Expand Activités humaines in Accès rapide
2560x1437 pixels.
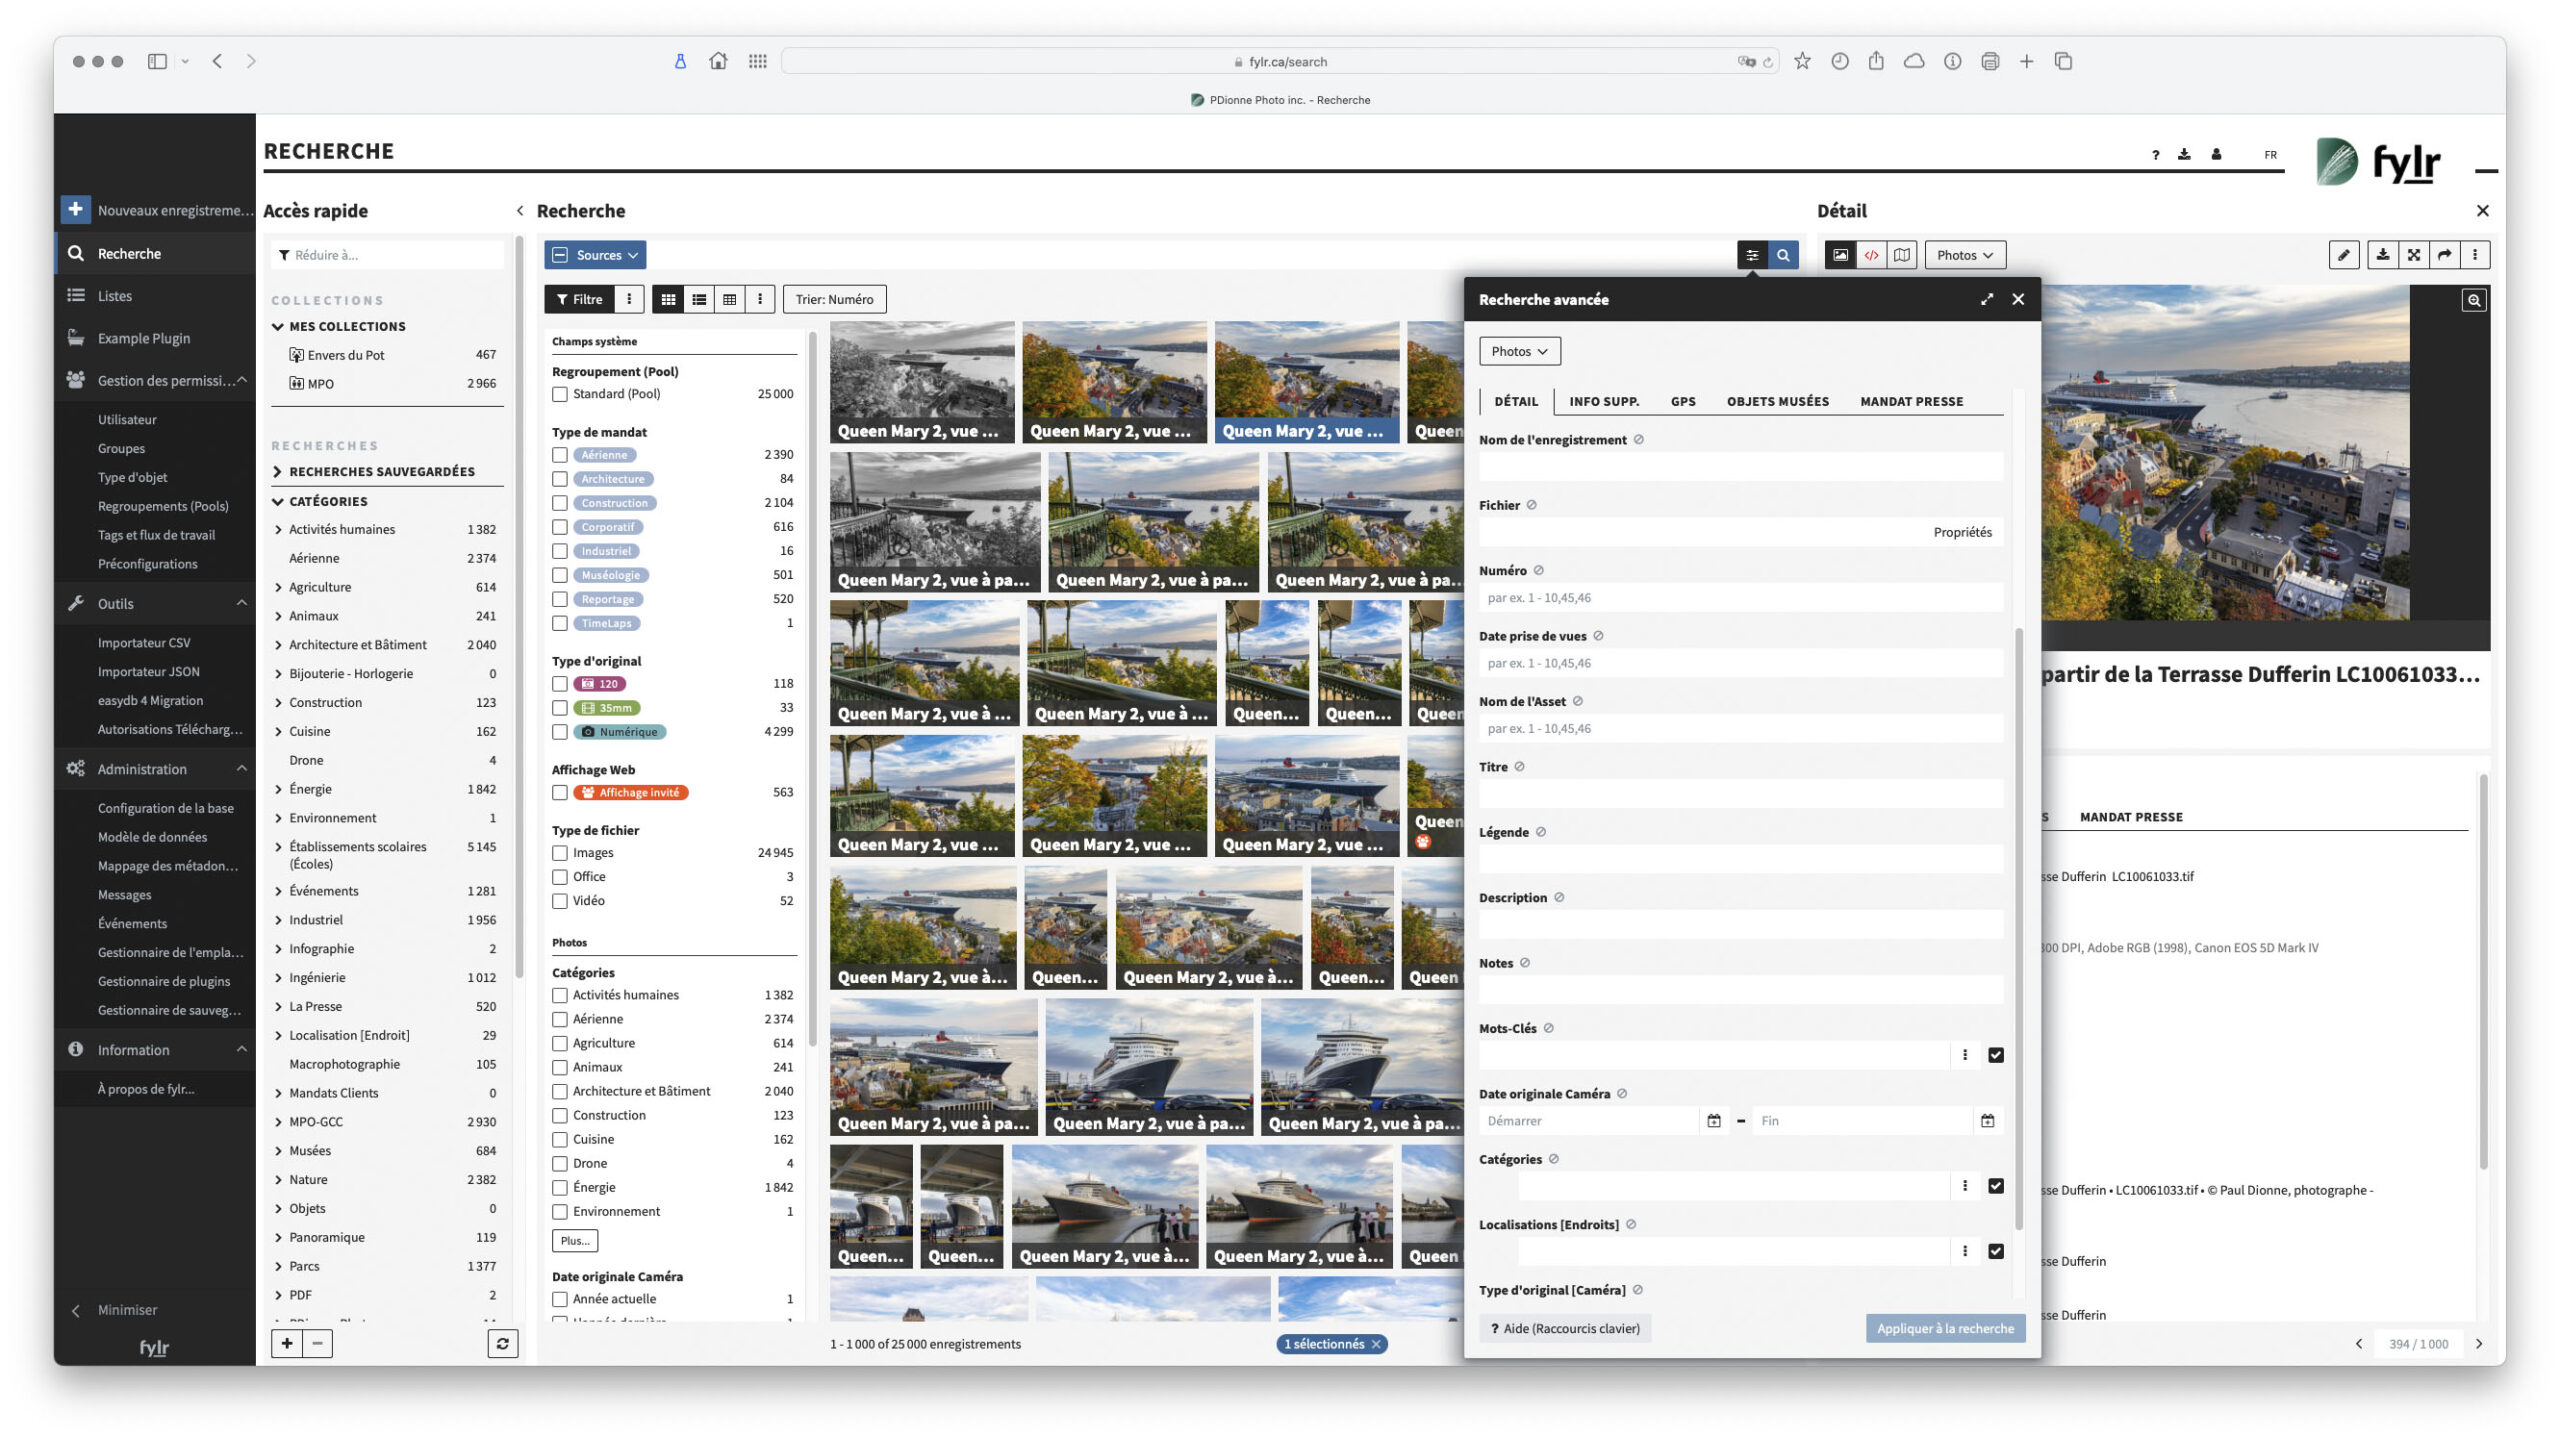[x=278, y=530]
